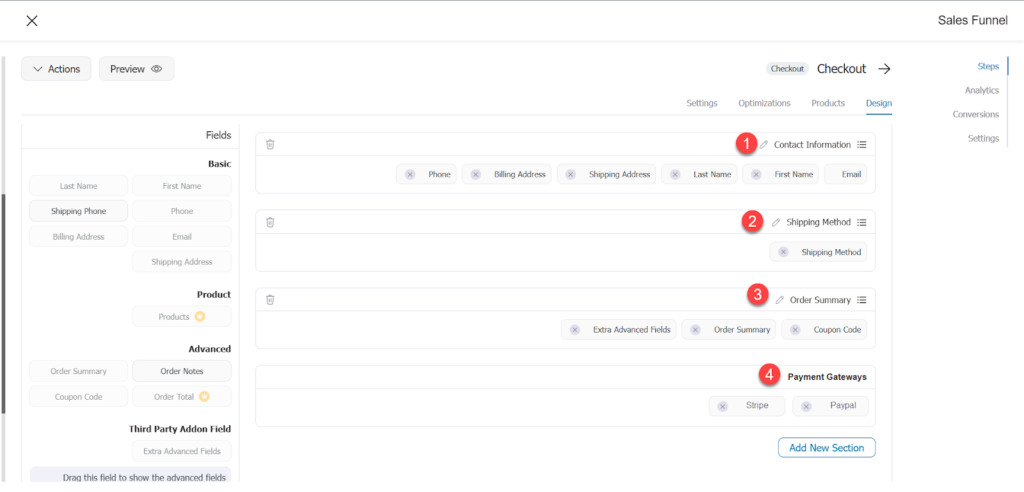Click the Third Party Addon Field heading

tap(180, 429)
